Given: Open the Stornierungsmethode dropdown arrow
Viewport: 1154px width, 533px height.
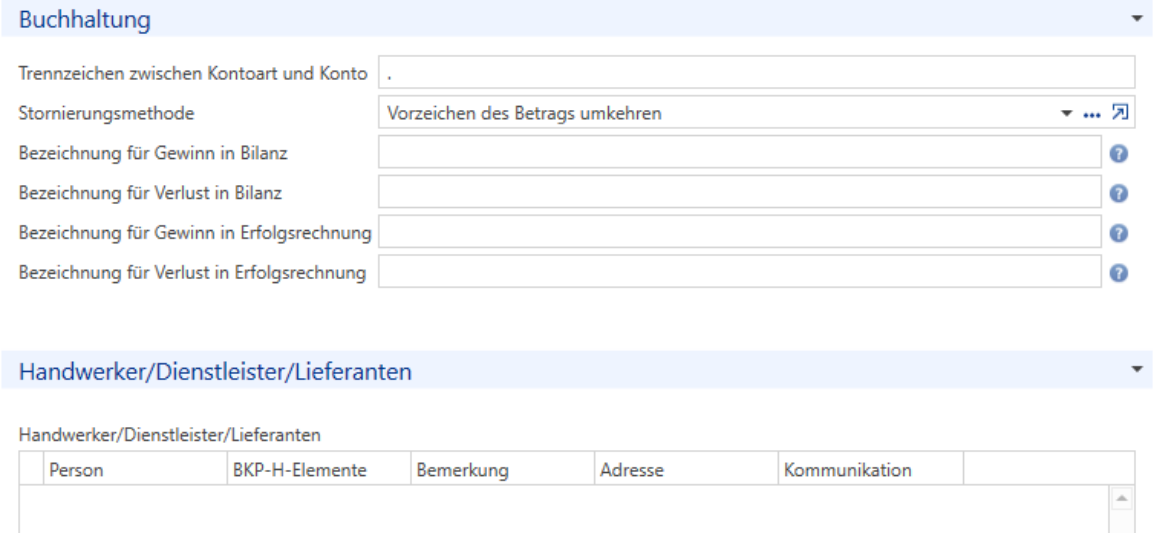Looking at the screenshot, I should pos(1066,114).
